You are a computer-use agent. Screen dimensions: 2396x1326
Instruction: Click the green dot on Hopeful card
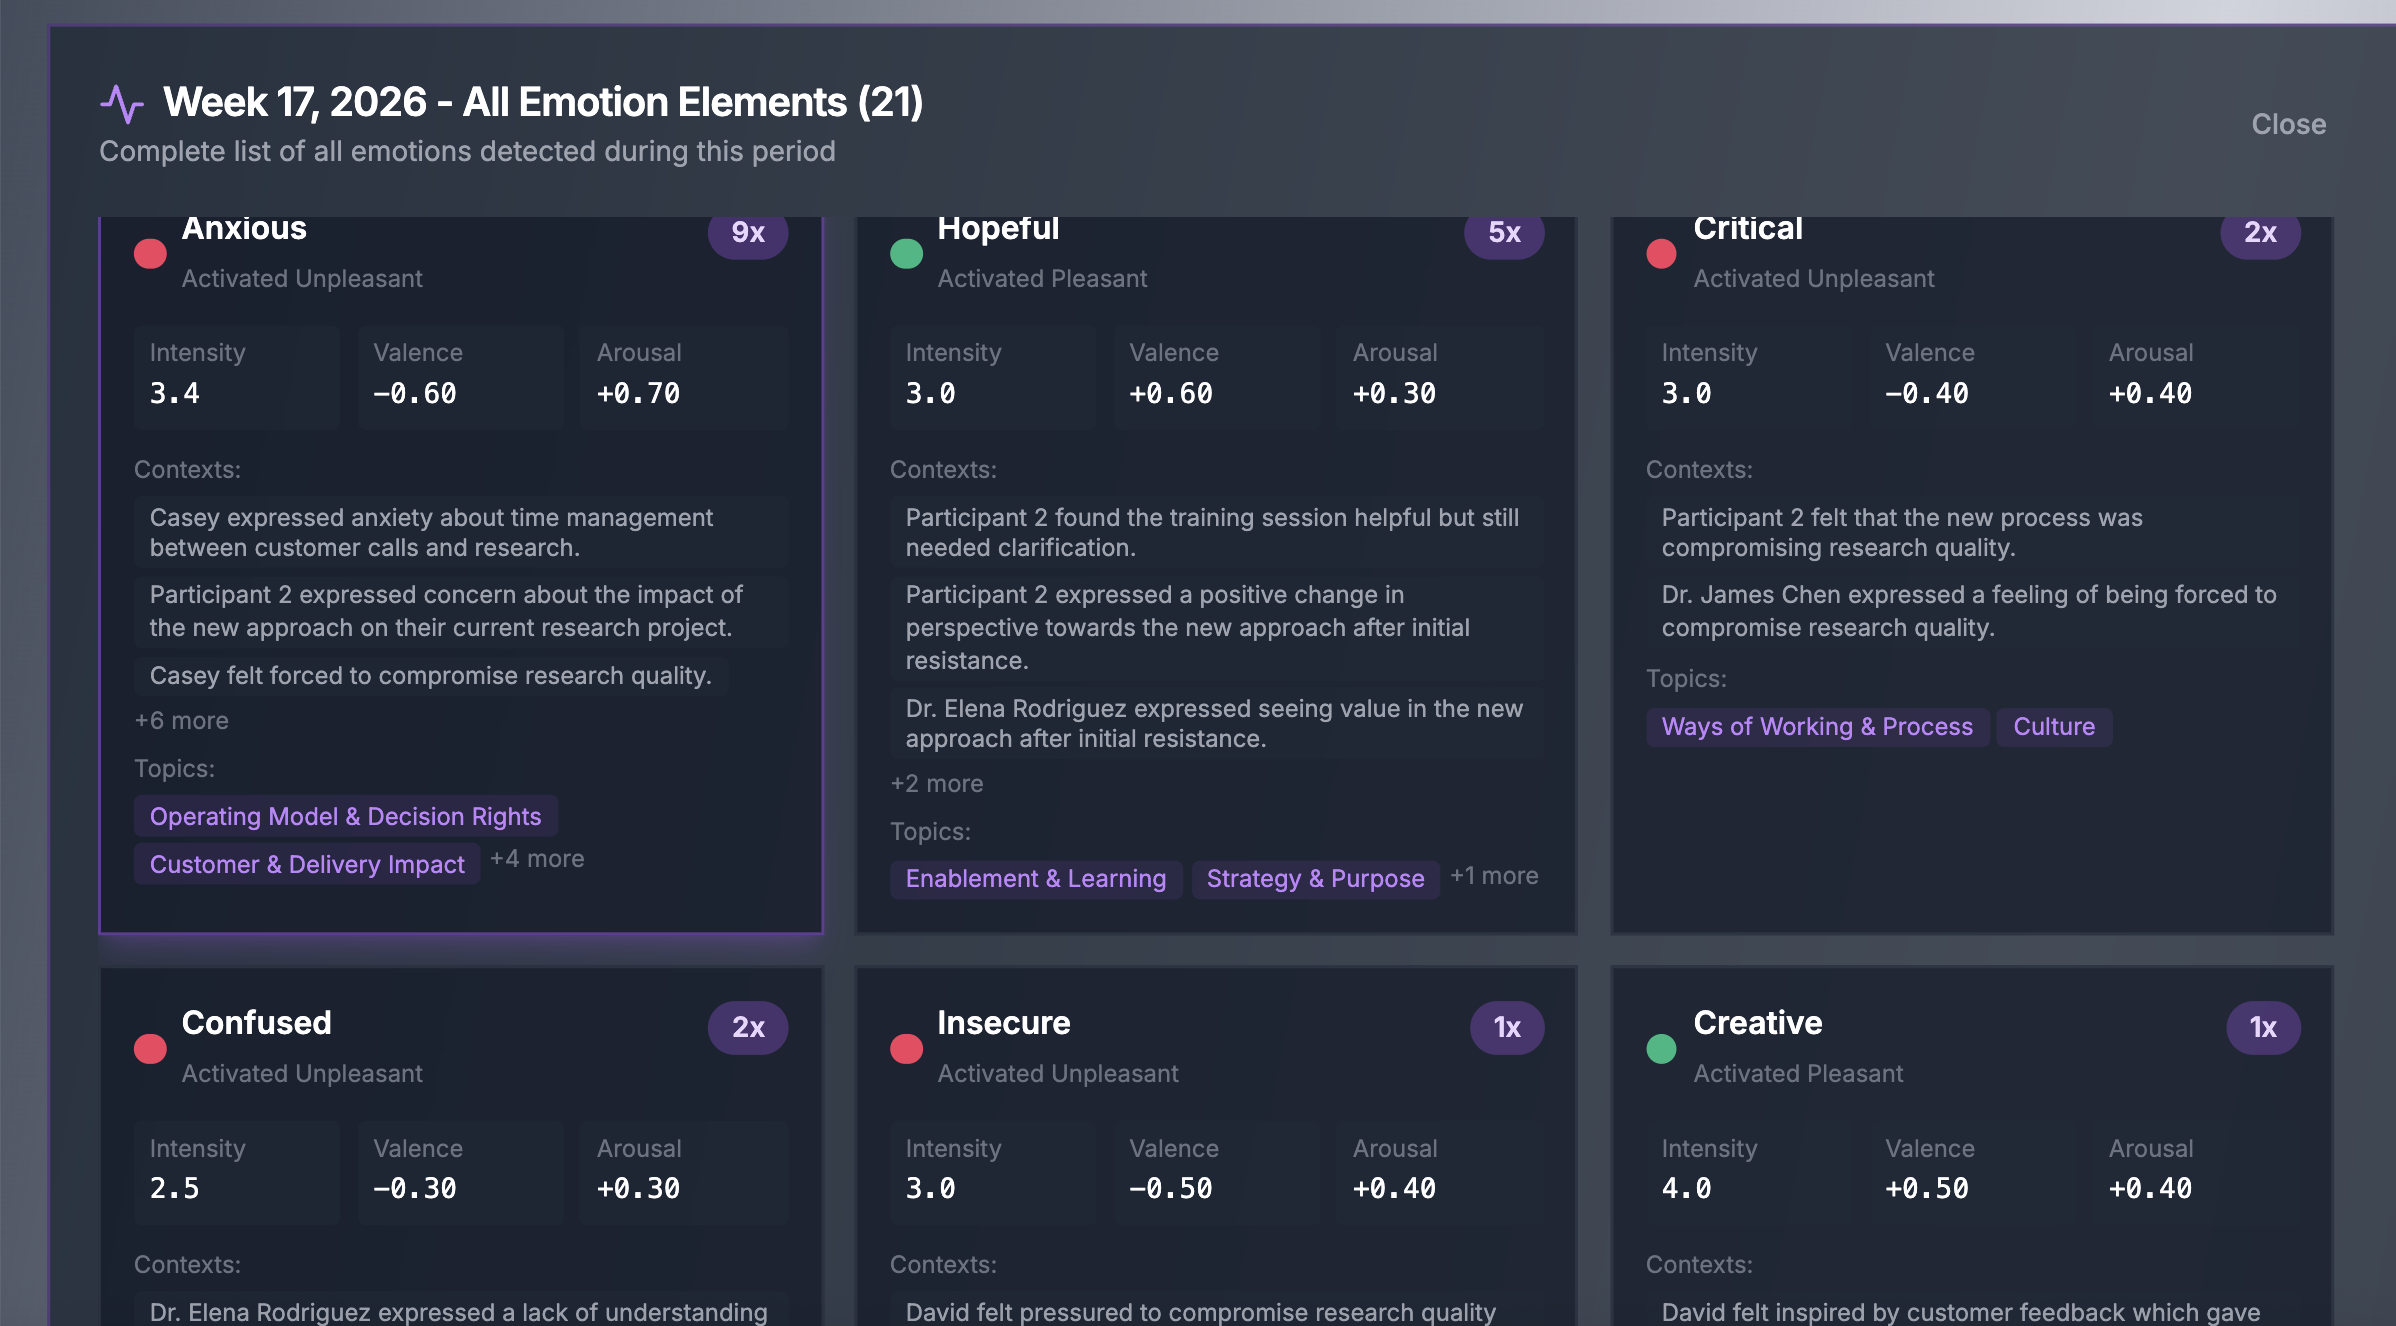[x=906, y=254]
